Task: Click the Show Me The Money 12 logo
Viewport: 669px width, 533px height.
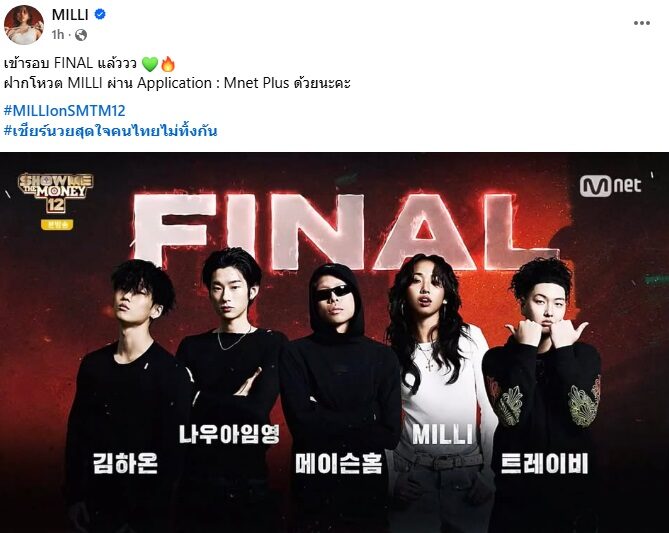Action: pyautogui.click(x=55, y=192)
